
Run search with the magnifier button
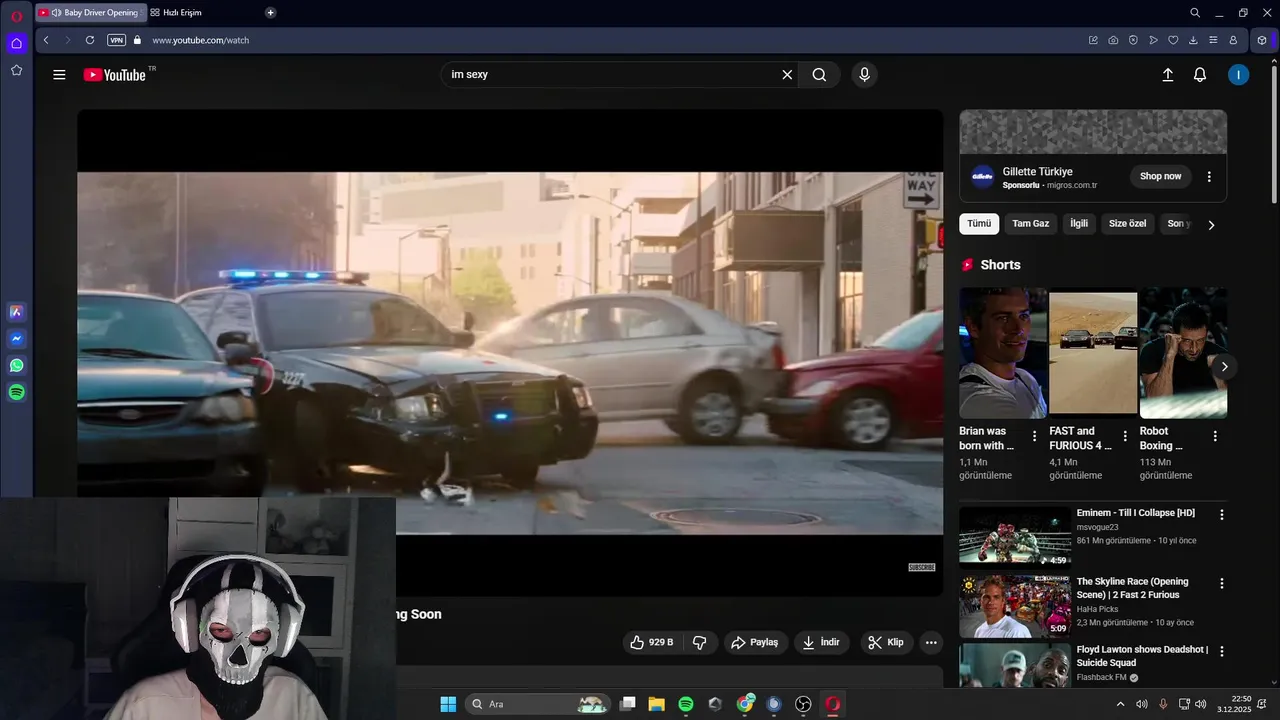tap(819, 75)
